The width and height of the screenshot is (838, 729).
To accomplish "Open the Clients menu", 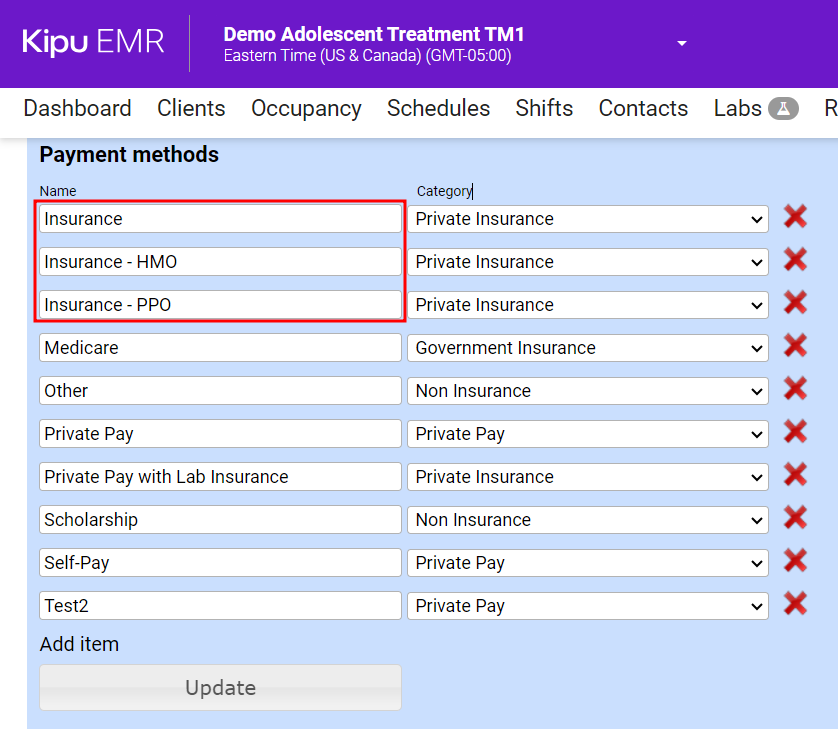I will (x=191, y=109).
